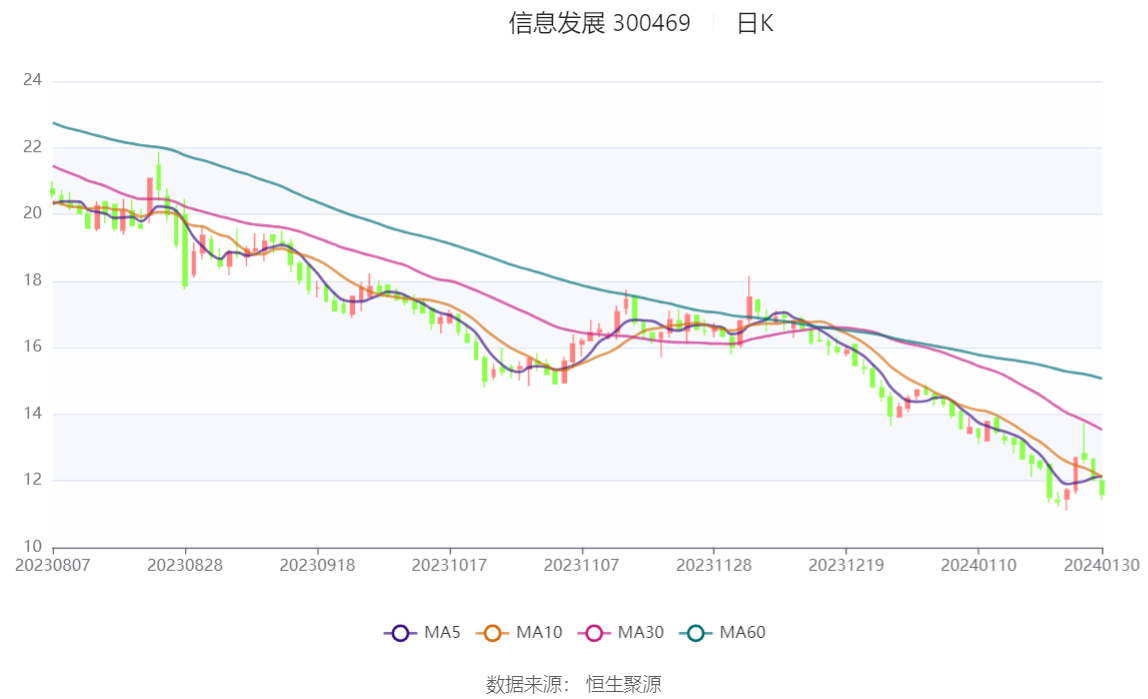The width and height of the screenshot is (1148, 699).
Task: Select the 20240130 x-axis date label
Action: pyautogui.click(x=1101, y=566)
